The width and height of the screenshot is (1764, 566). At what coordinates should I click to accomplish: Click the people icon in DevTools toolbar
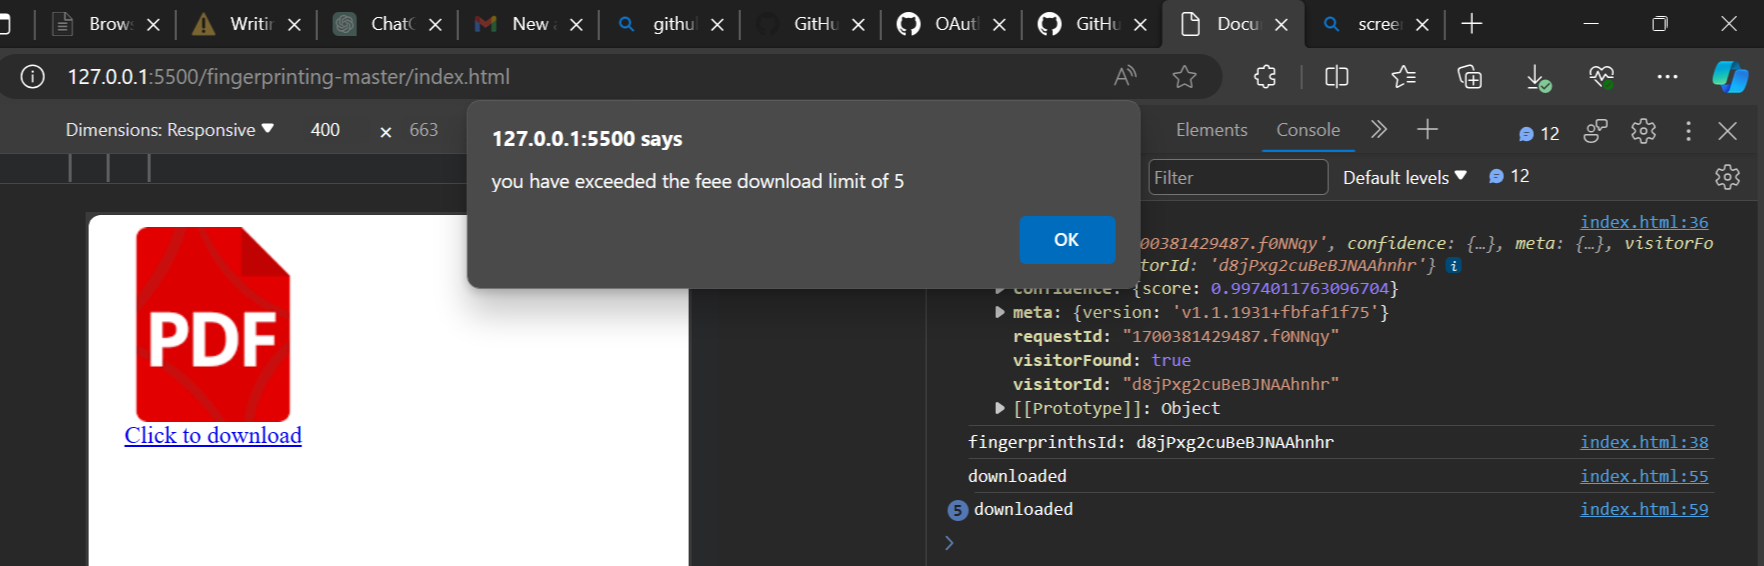tap(1595, 130)
